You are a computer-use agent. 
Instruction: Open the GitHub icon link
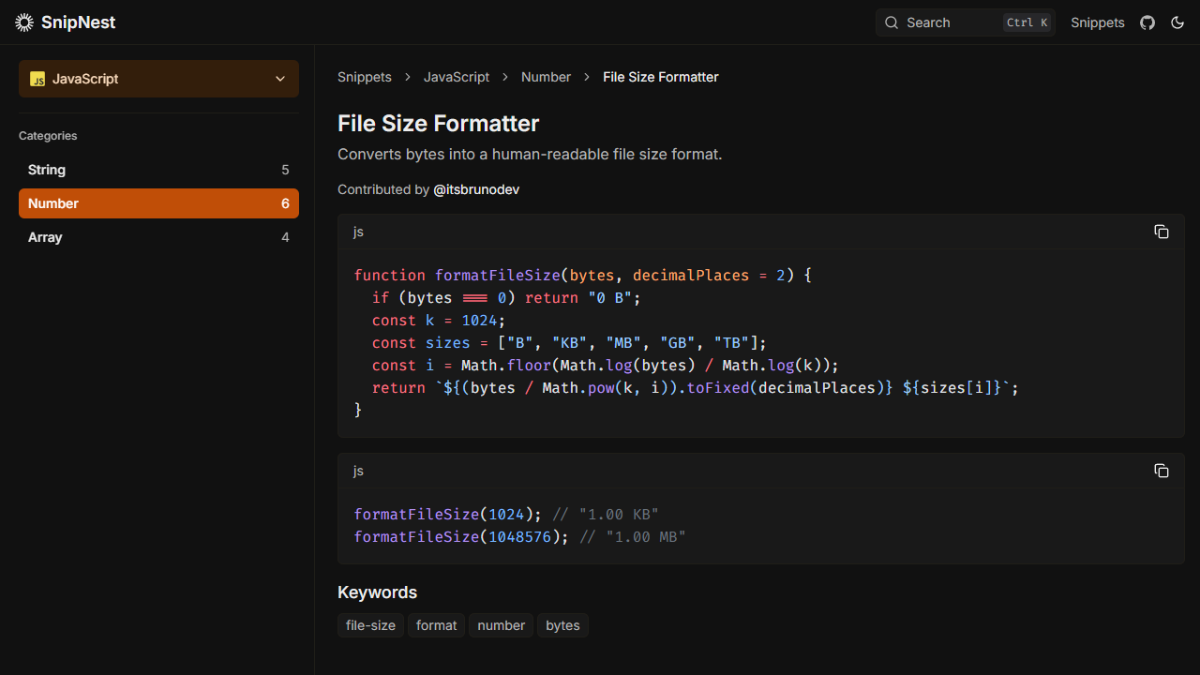[1147, 22]
